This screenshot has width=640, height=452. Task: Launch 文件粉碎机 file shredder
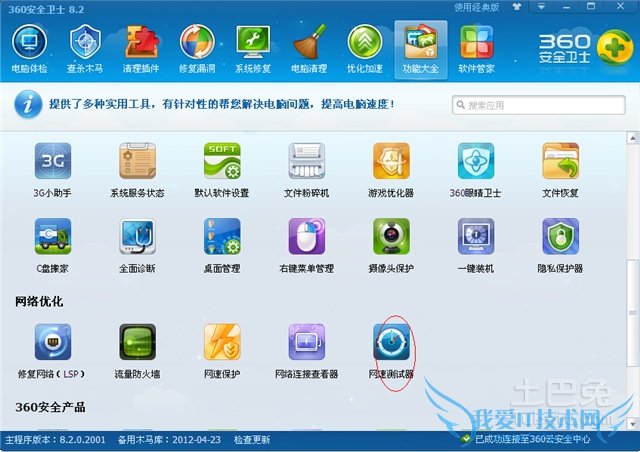pyautogui.click(x=307, y=170)
